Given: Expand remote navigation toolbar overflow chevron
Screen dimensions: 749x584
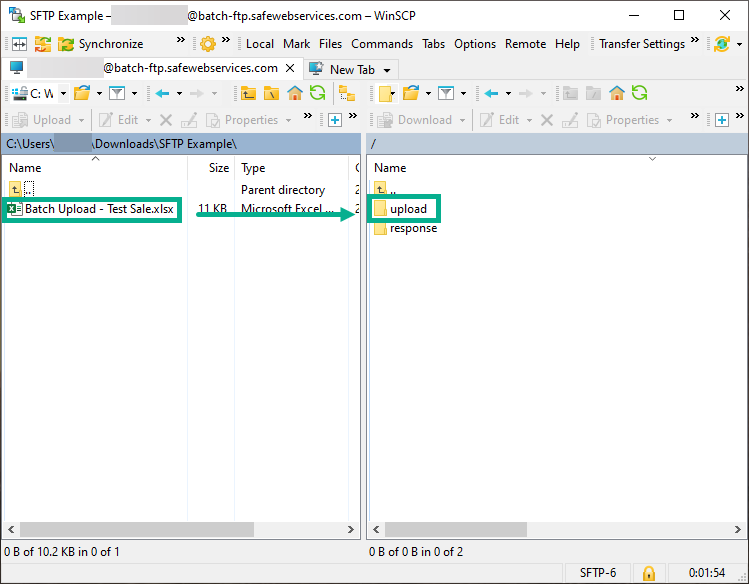Looking at the screenshot, I should coord(739,89).
